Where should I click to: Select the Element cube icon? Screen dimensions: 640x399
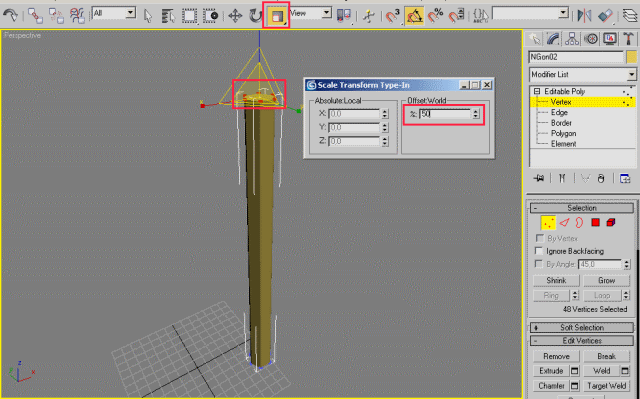point(611,223)
